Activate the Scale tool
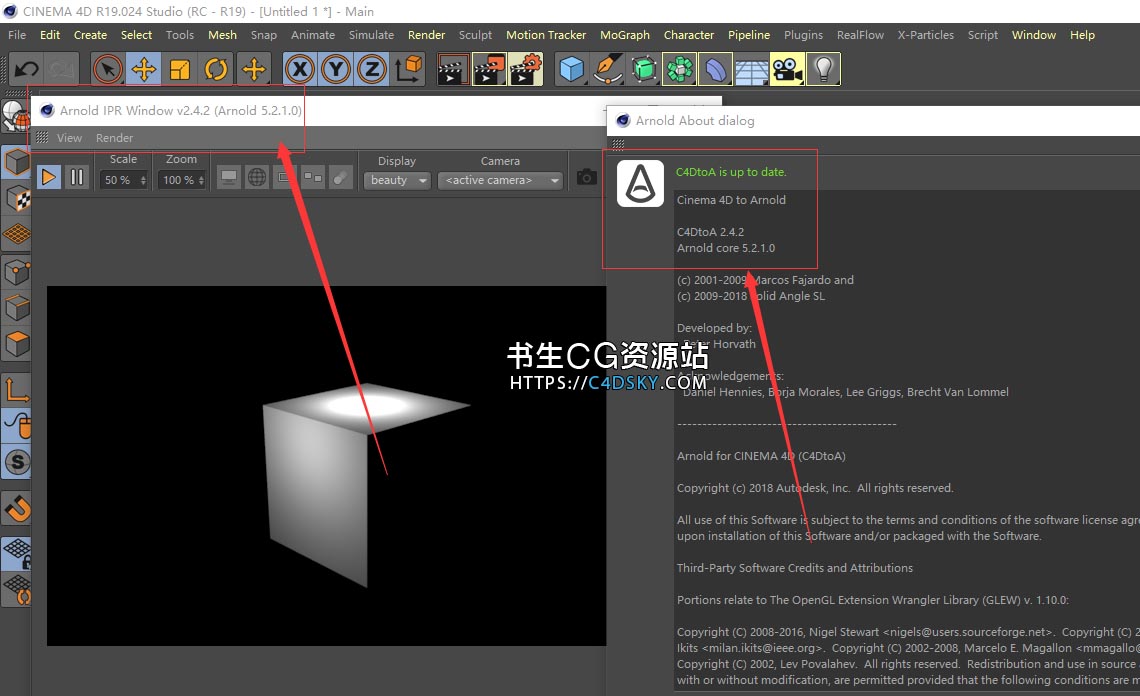The height and width of the screenshot is (696, 1140). (180, 70)
